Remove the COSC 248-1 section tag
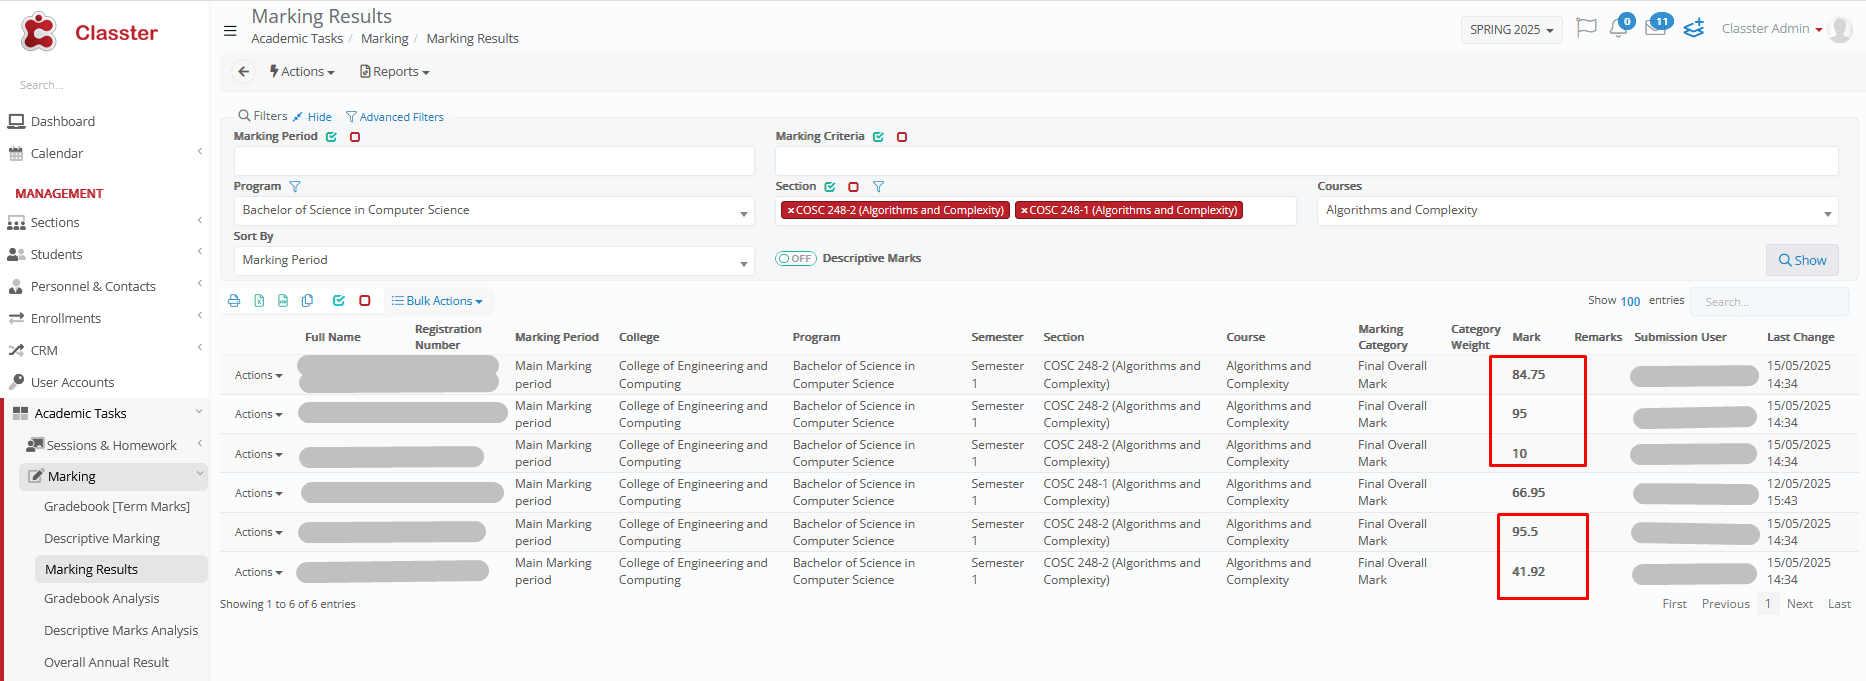 point(1024,211)
